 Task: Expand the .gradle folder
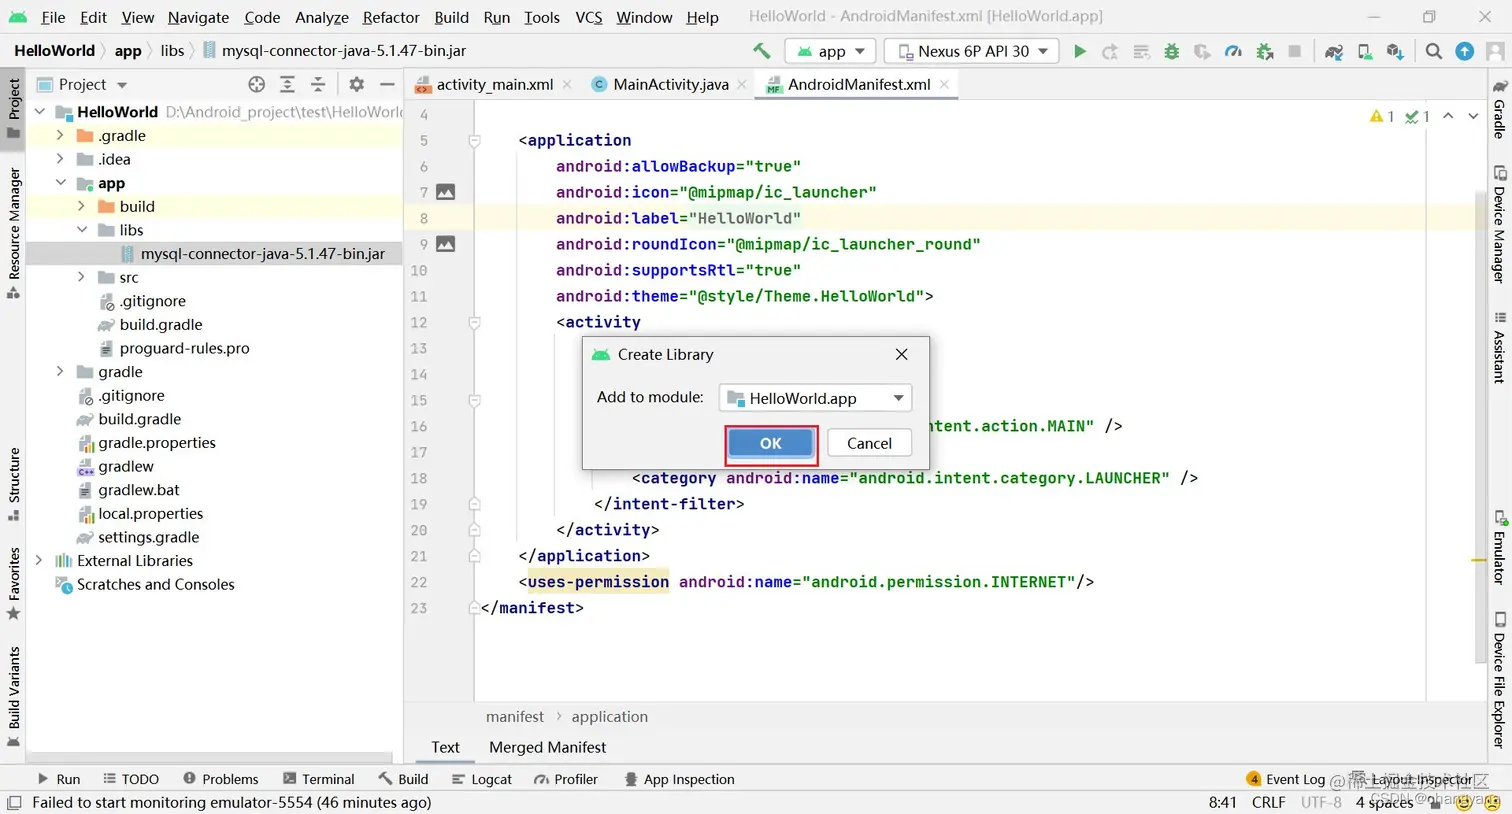coord(60,135)
